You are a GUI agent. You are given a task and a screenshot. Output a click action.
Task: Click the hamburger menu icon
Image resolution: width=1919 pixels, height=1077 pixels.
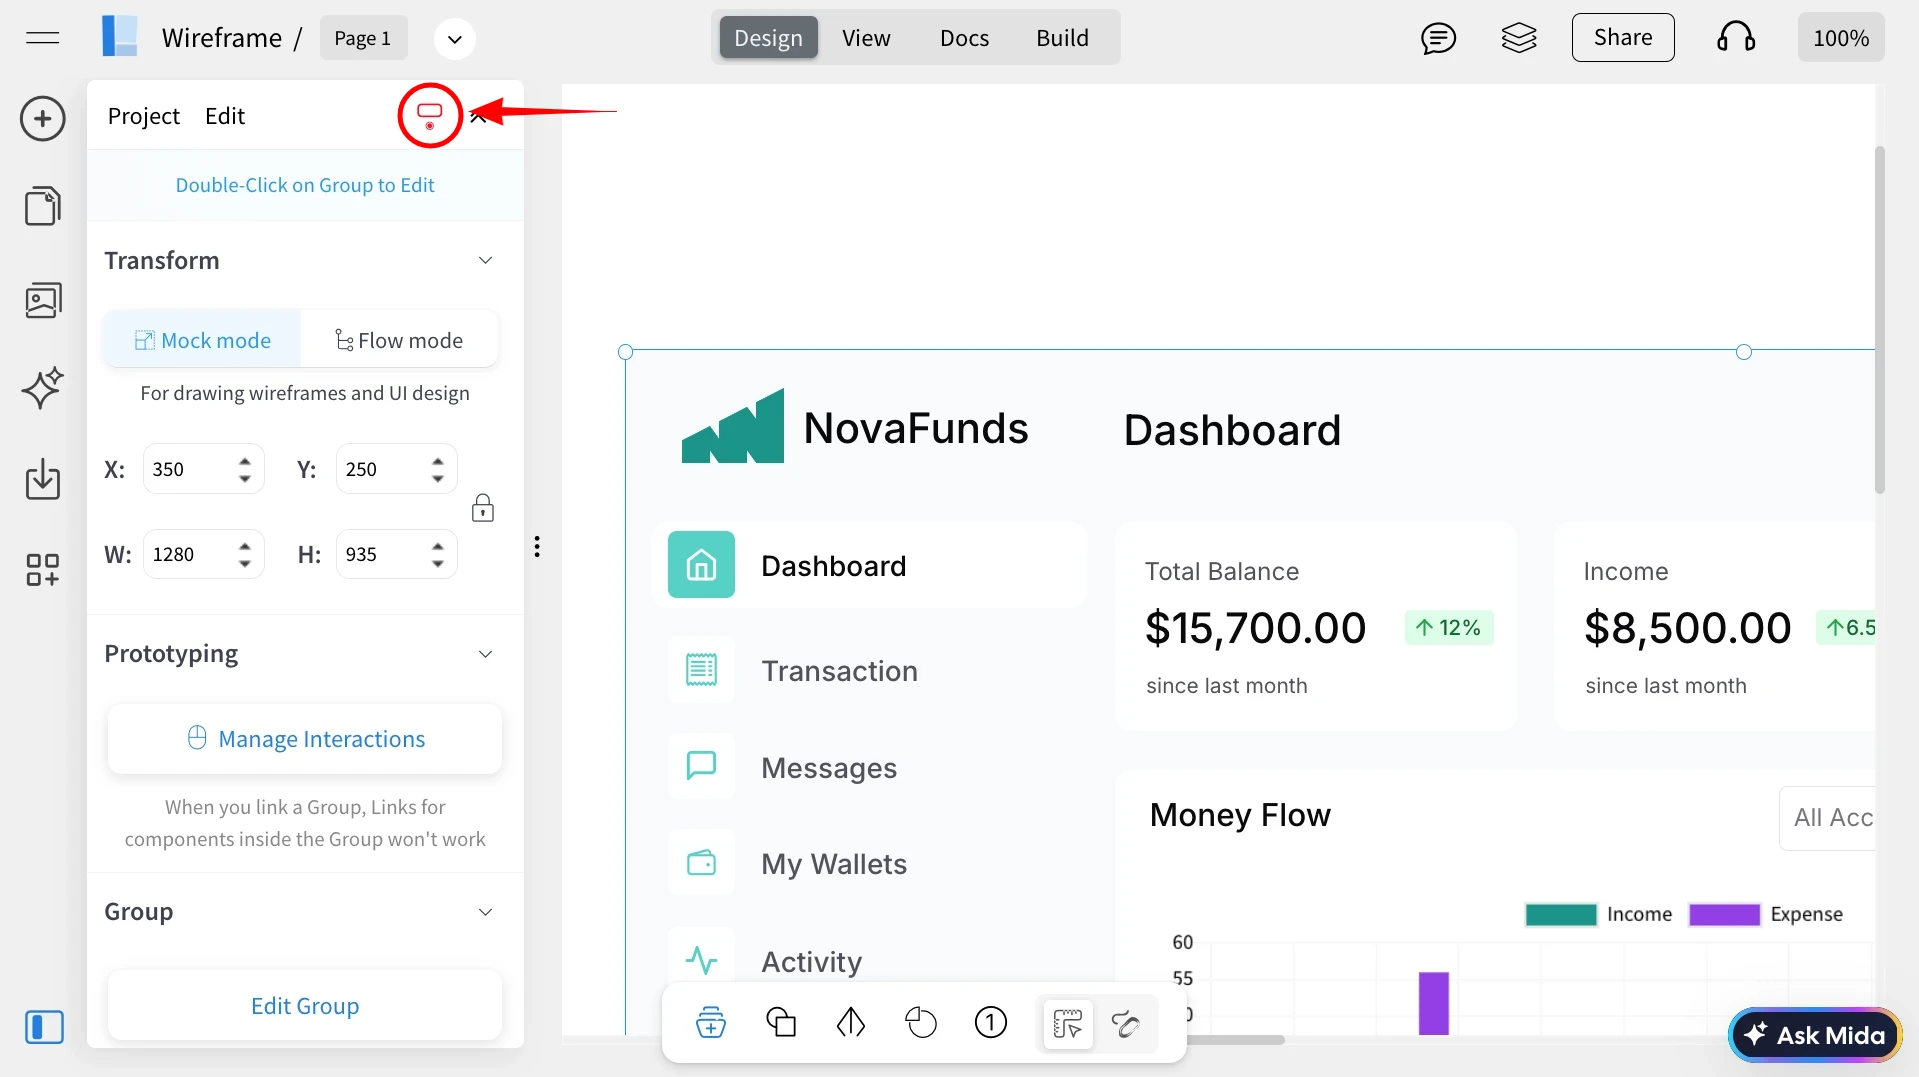tap(43, 38)
